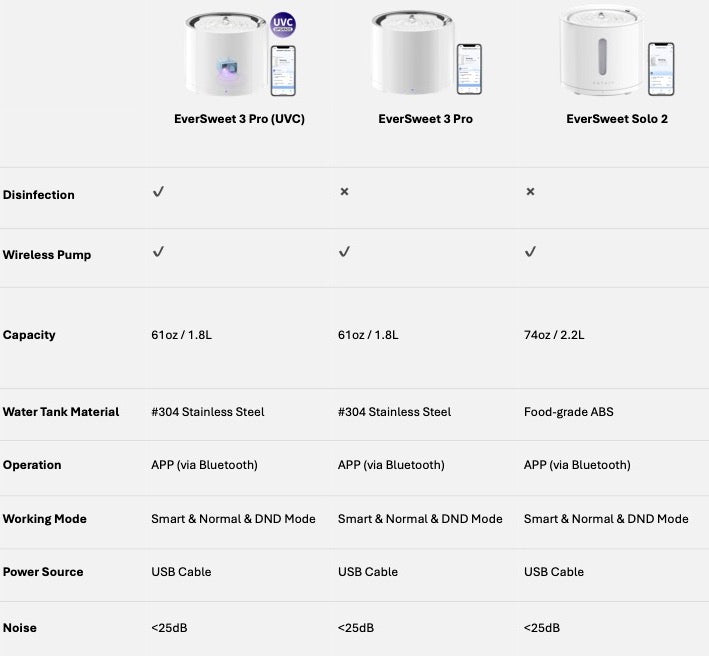
Task: Click the Wireless Pump row label
Action: coord(47,255)
